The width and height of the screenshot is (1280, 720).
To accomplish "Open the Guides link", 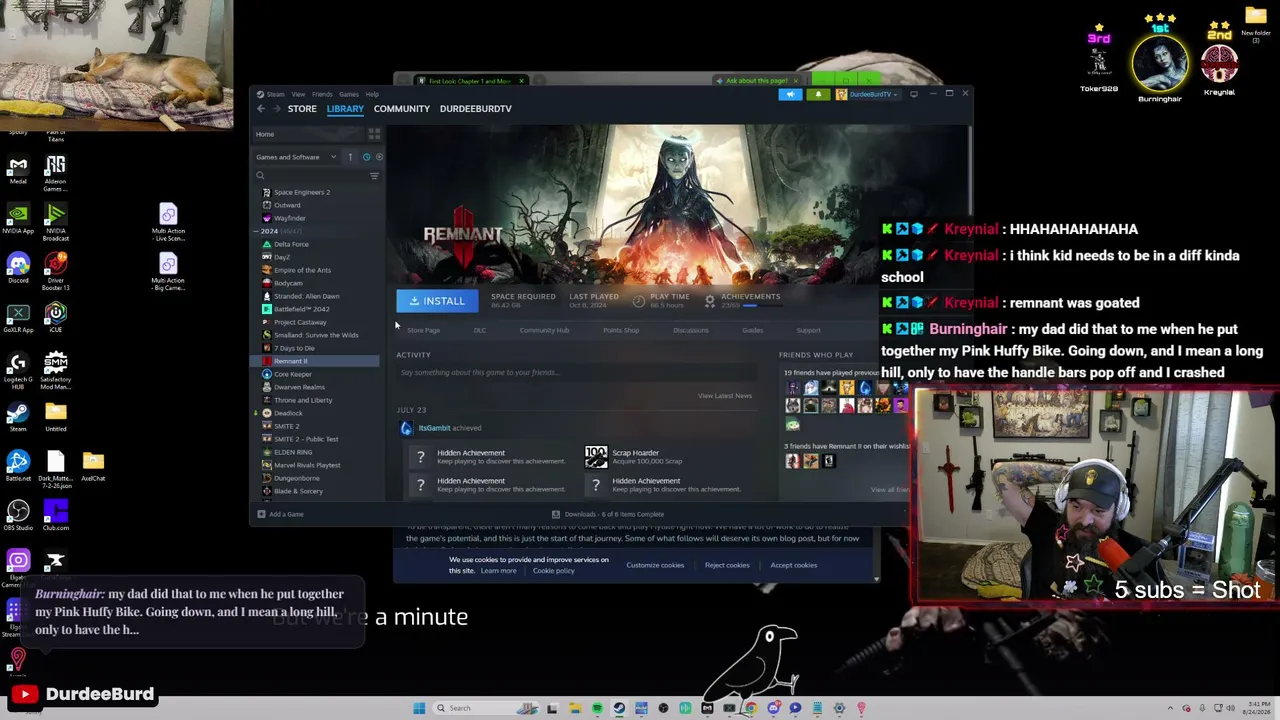I will click(x=752, y=330).
